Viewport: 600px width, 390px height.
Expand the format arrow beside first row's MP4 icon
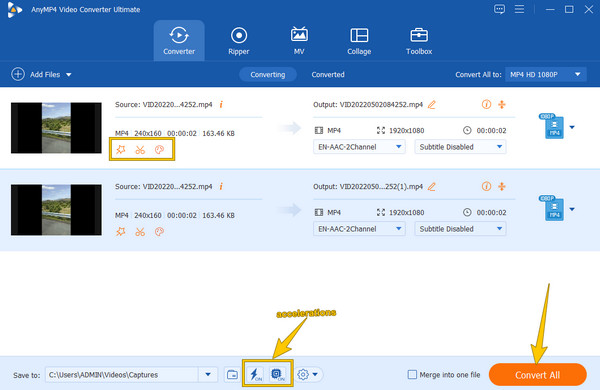(x=572, y=127)
